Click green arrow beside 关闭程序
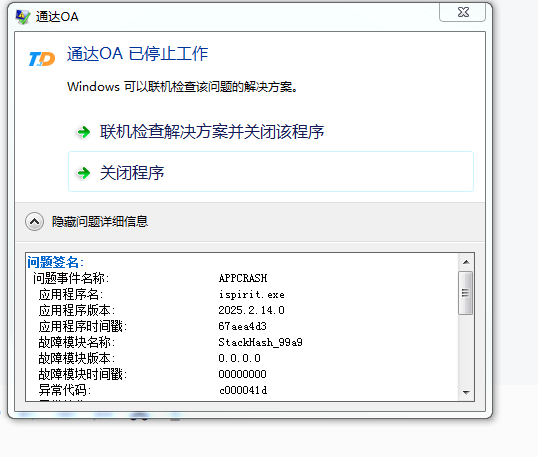 point(83,173)
